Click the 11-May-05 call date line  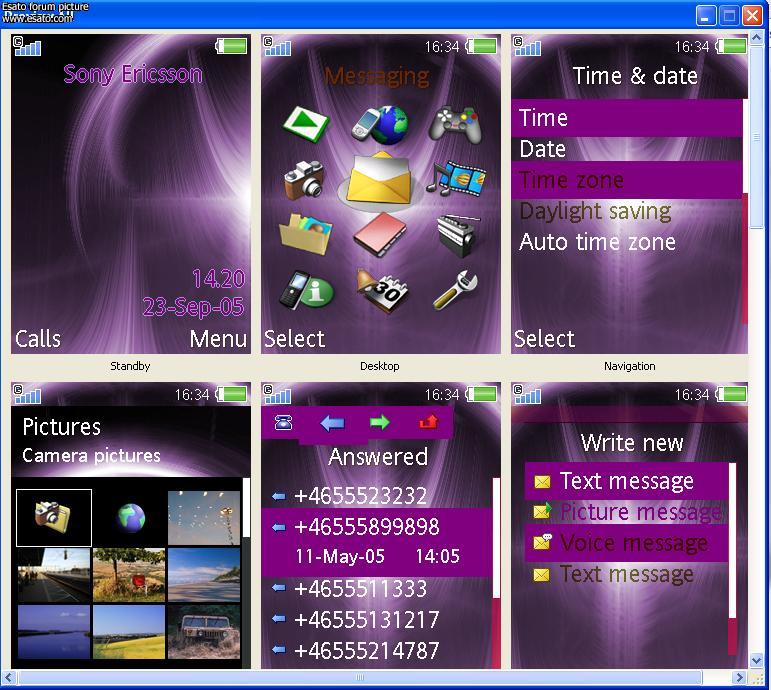tap(377, 557)
